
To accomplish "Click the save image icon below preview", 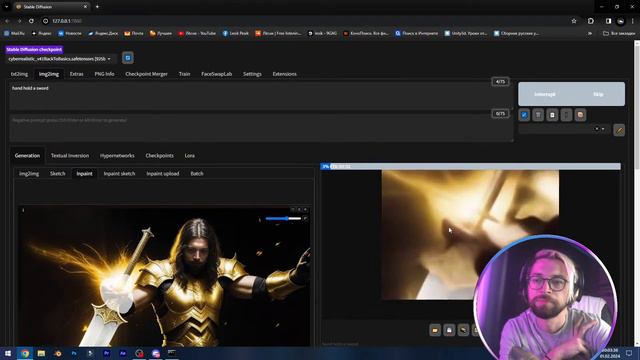I will (449, 330).
